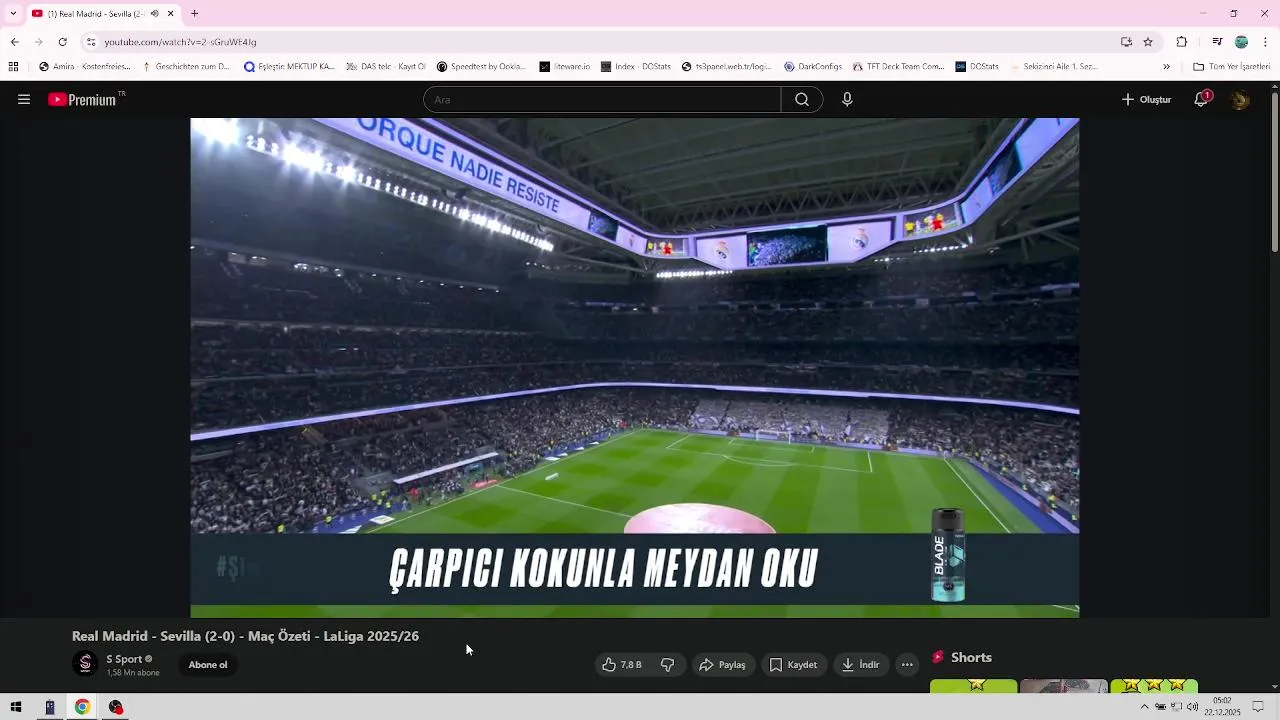The height and width of the screenshot is (720, 1280).
Task: Click the address bar URL
Action: coord(180,42)
